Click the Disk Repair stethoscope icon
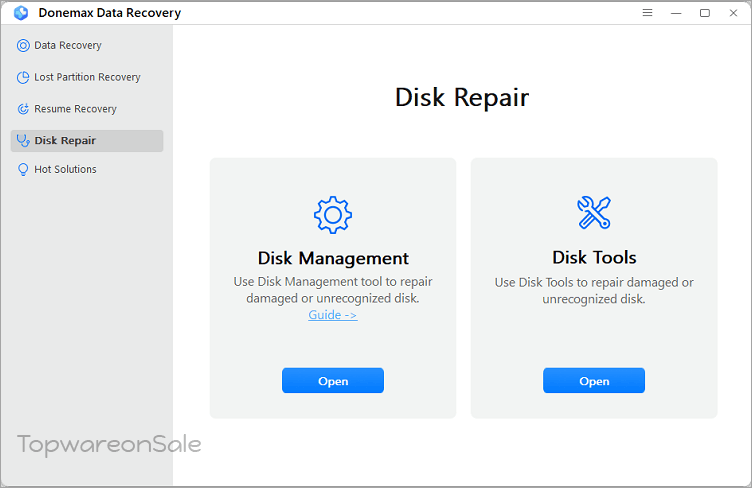The width and height of the screenshot is (752, 488). [23, 141]
